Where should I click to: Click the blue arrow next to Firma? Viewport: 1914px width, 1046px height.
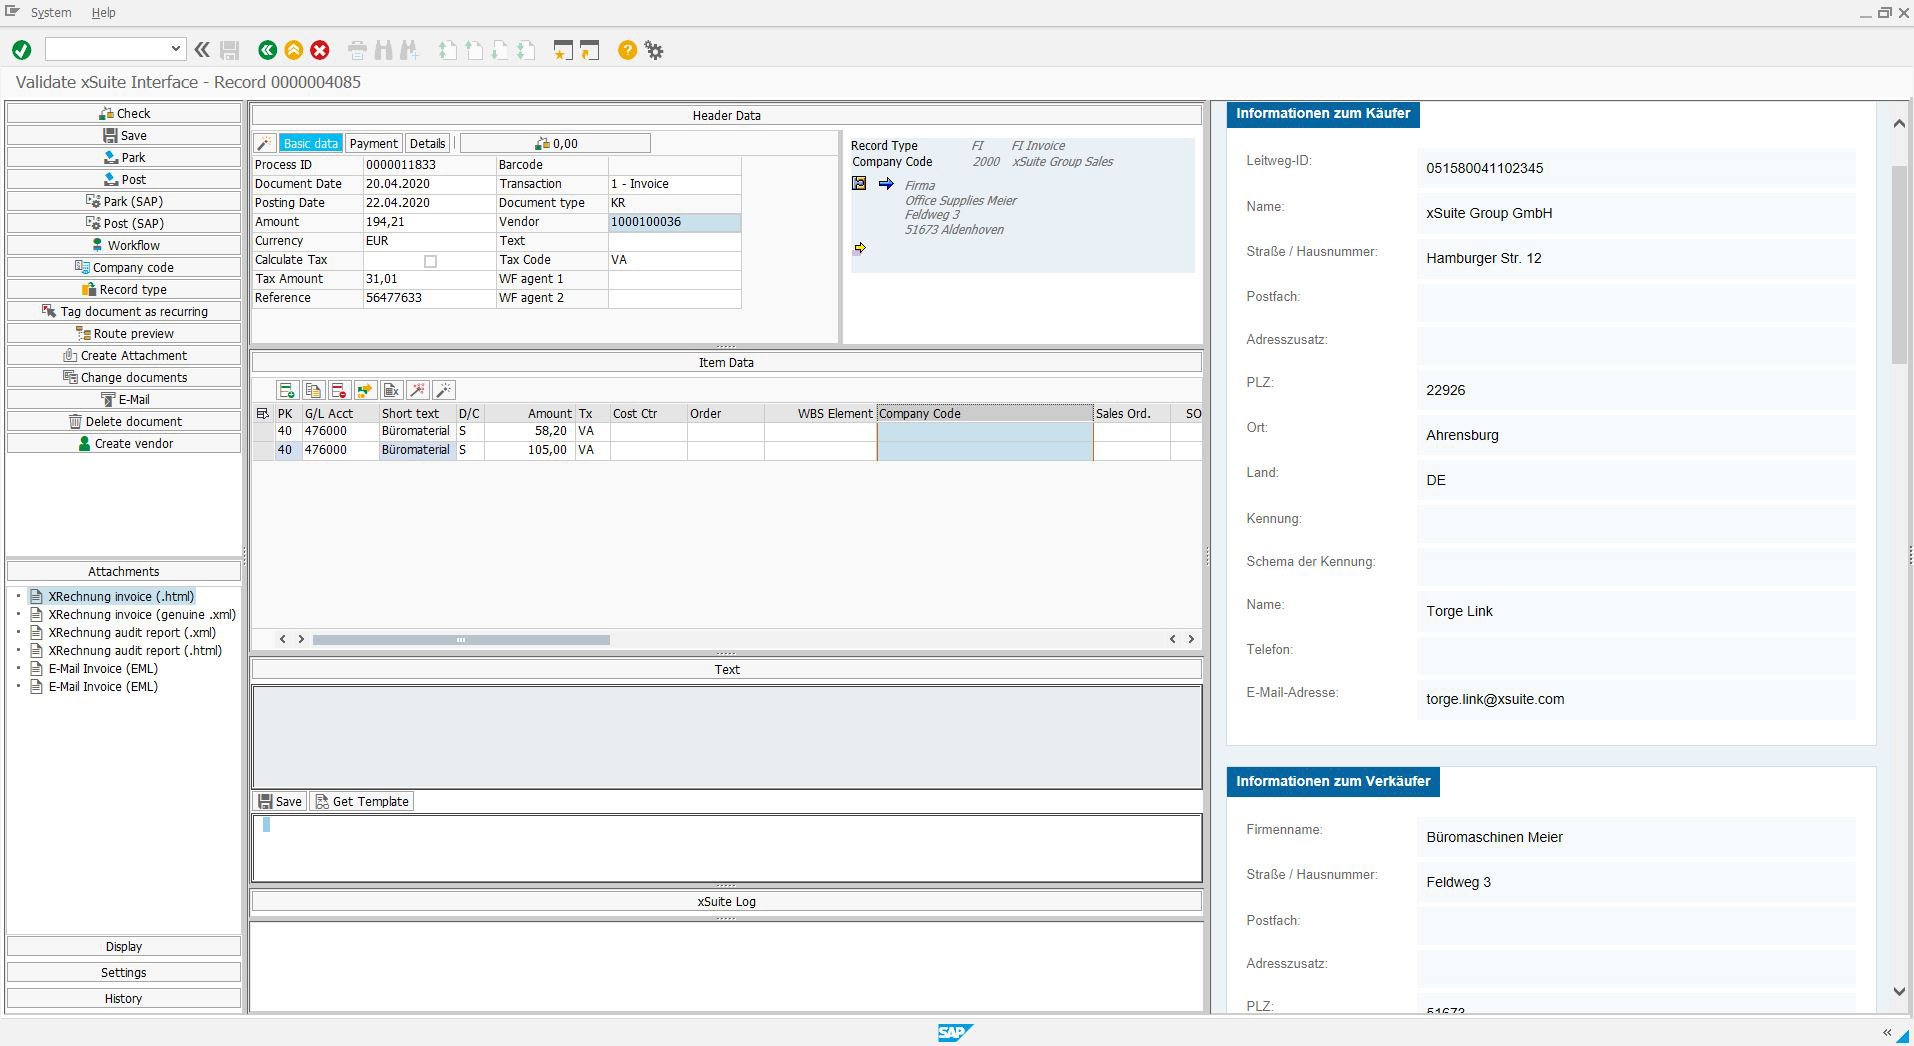(x=886, y=184)
